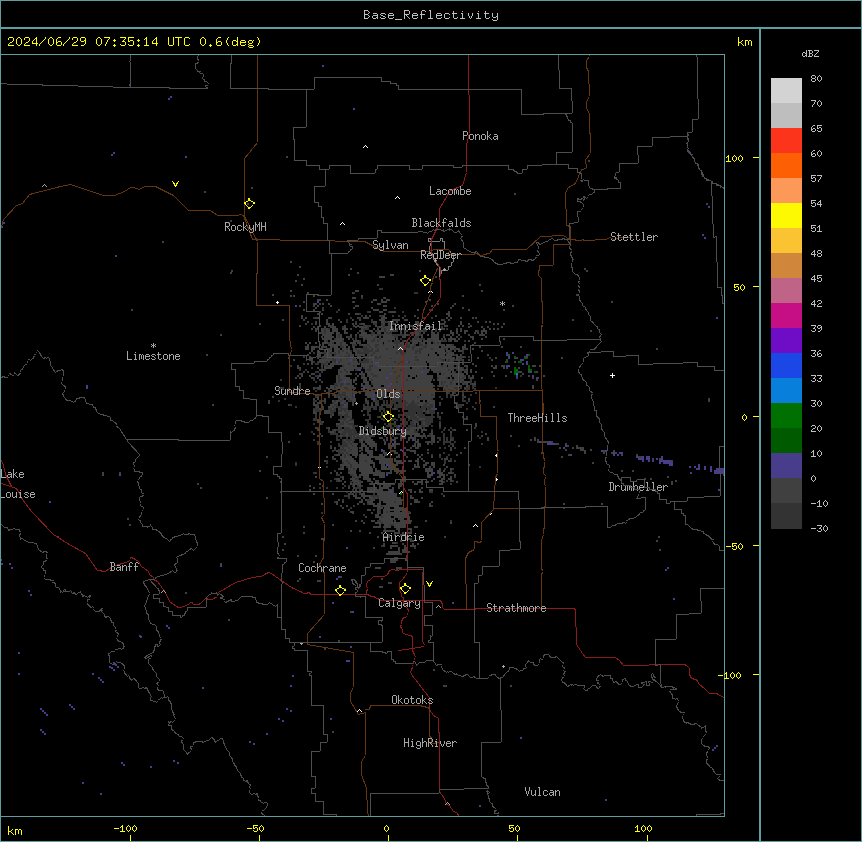Click the Banff town label

(x=124, y=567)
